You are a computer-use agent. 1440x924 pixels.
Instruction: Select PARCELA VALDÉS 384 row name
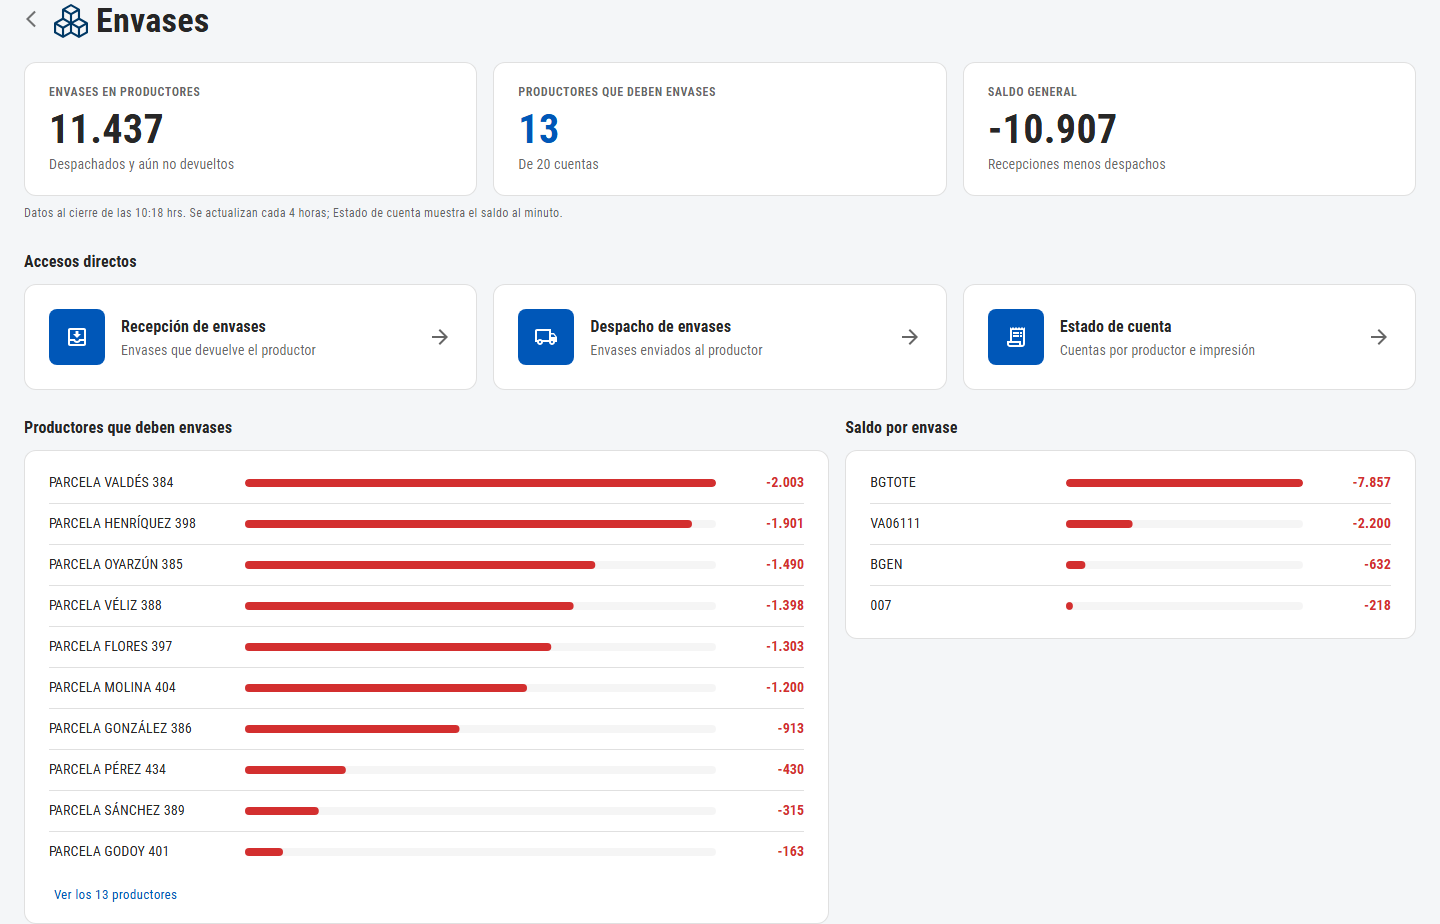coord(111,483)
